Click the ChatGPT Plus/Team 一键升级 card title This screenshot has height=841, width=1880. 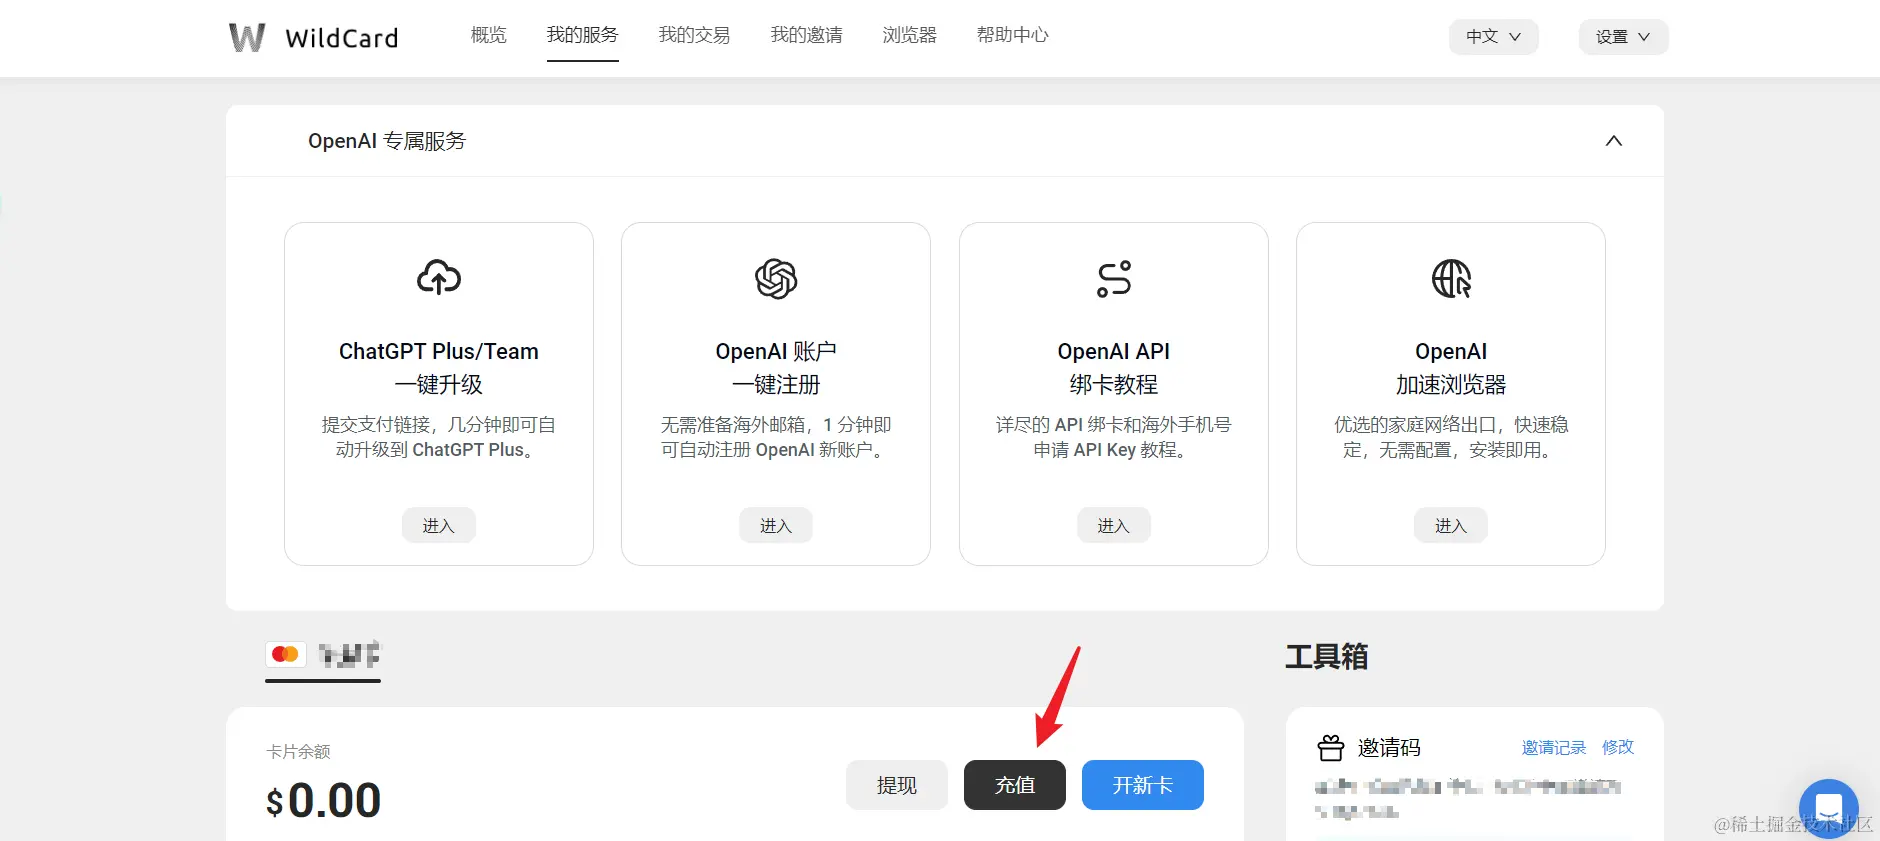[x=439, y=368]
